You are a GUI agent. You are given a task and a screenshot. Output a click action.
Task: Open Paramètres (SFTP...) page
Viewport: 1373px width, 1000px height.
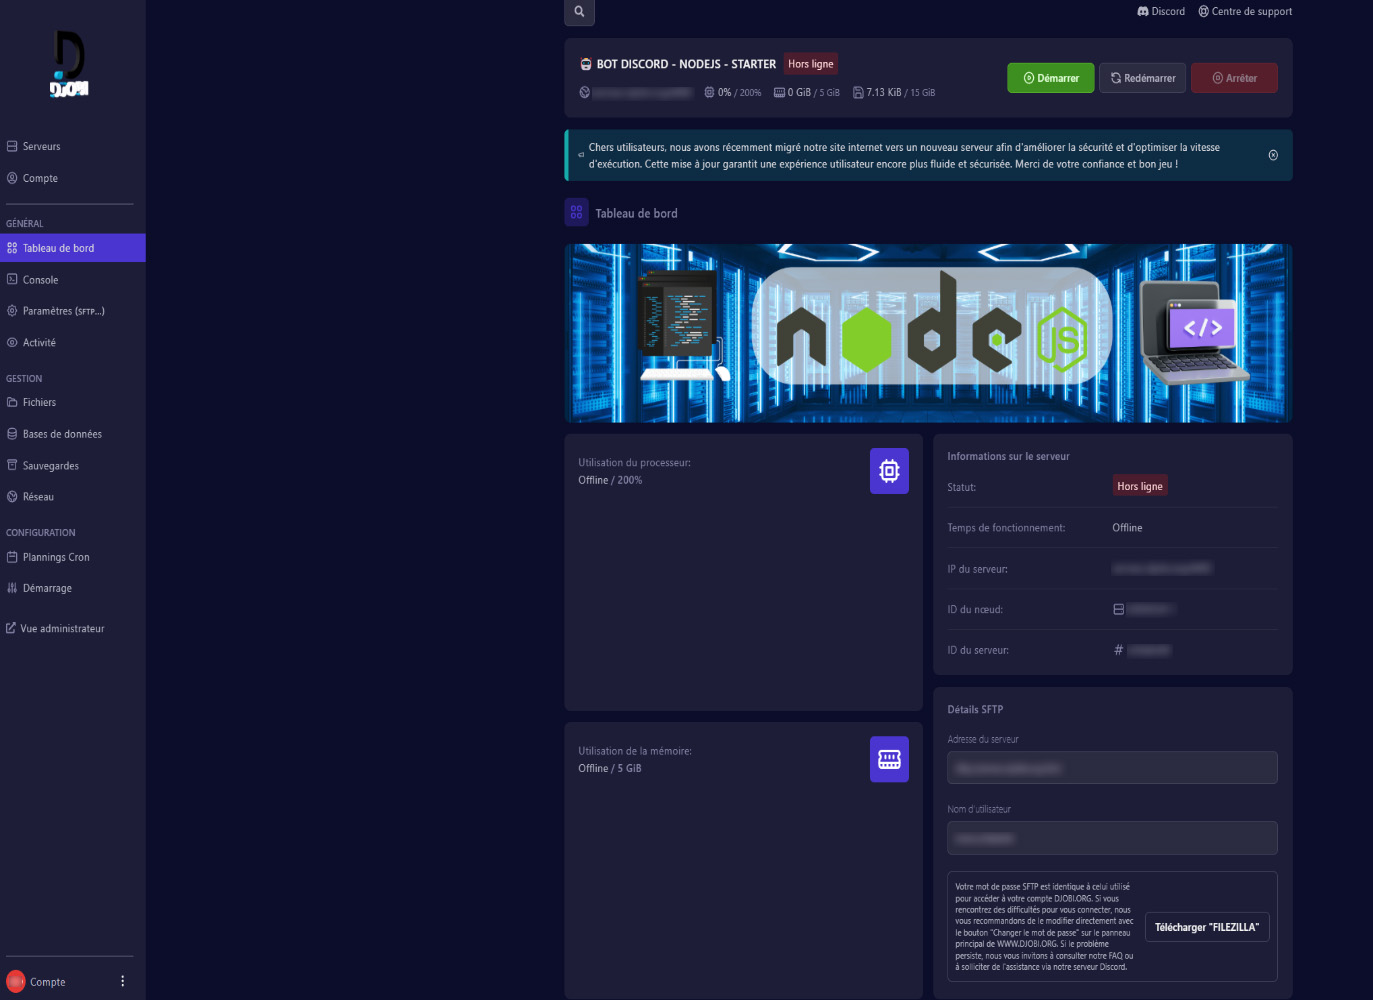click(x=72, y=311)
